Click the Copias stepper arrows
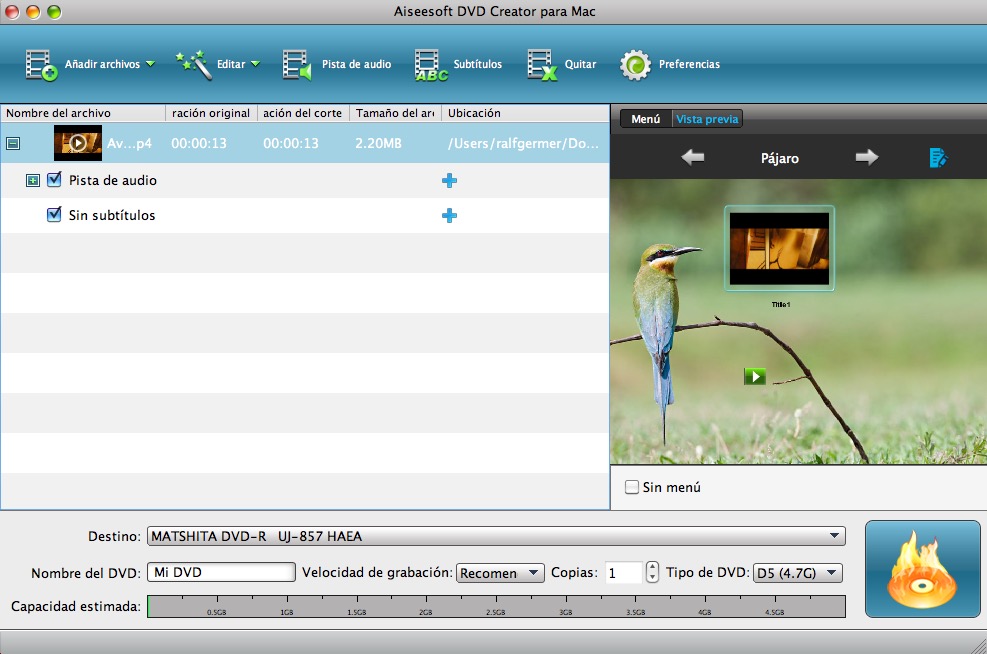Screen dimensions: 987x654 click(652, 572)
